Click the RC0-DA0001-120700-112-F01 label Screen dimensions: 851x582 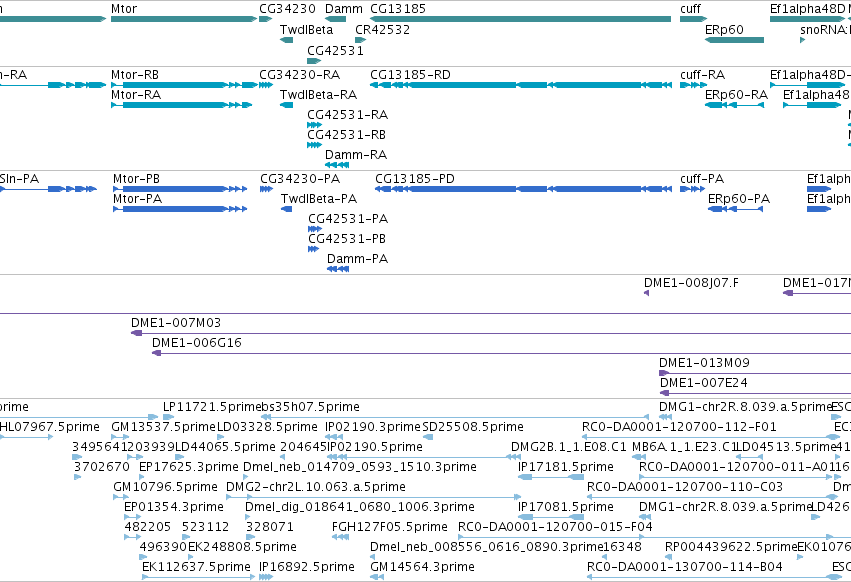pyautogui.click(x=679, y=427)
